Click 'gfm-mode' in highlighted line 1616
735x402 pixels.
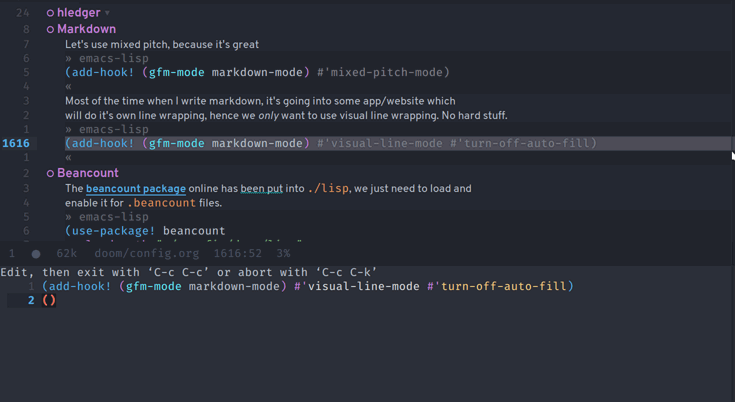[176, 143]
